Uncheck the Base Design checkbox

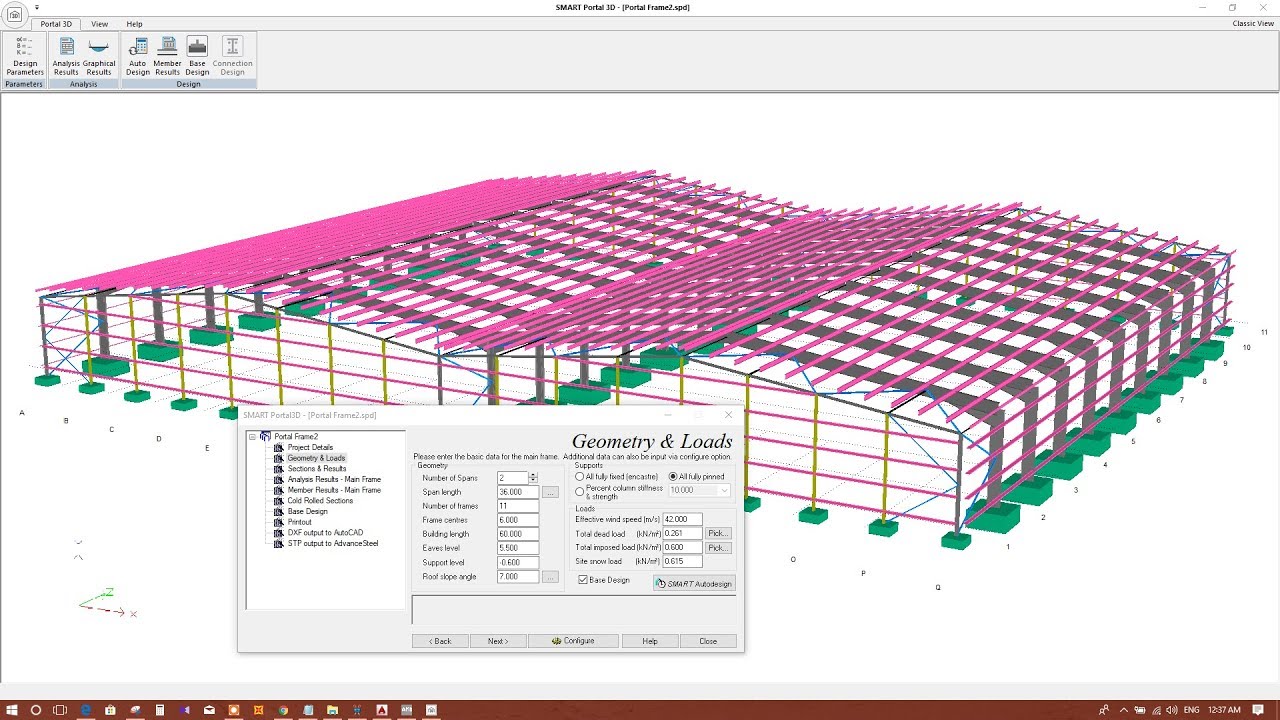583,580
